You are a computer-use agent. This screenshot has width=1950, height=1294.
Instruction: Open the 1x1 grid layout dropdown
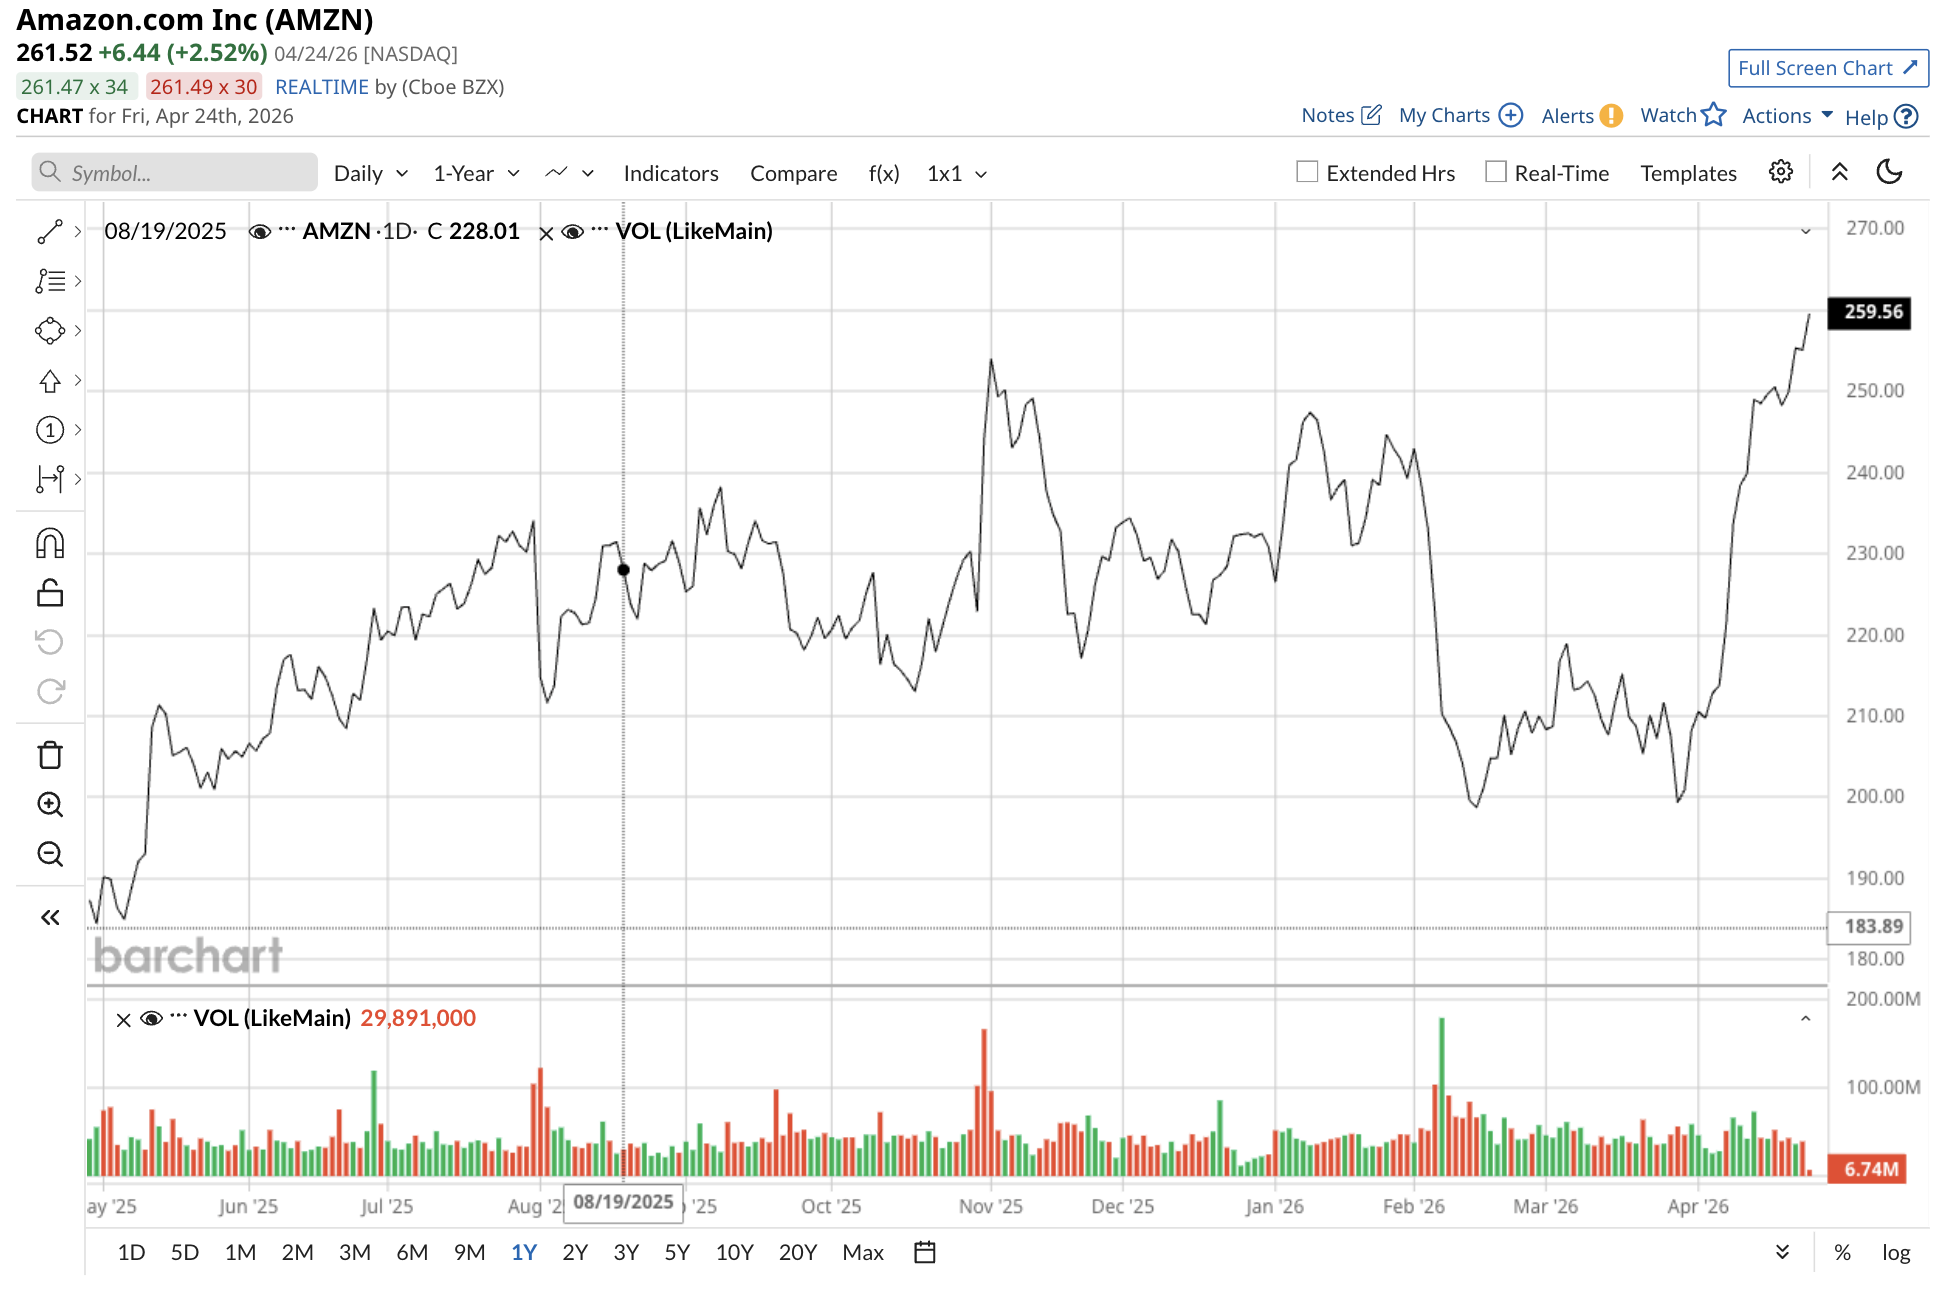click(x=956, y=173)
